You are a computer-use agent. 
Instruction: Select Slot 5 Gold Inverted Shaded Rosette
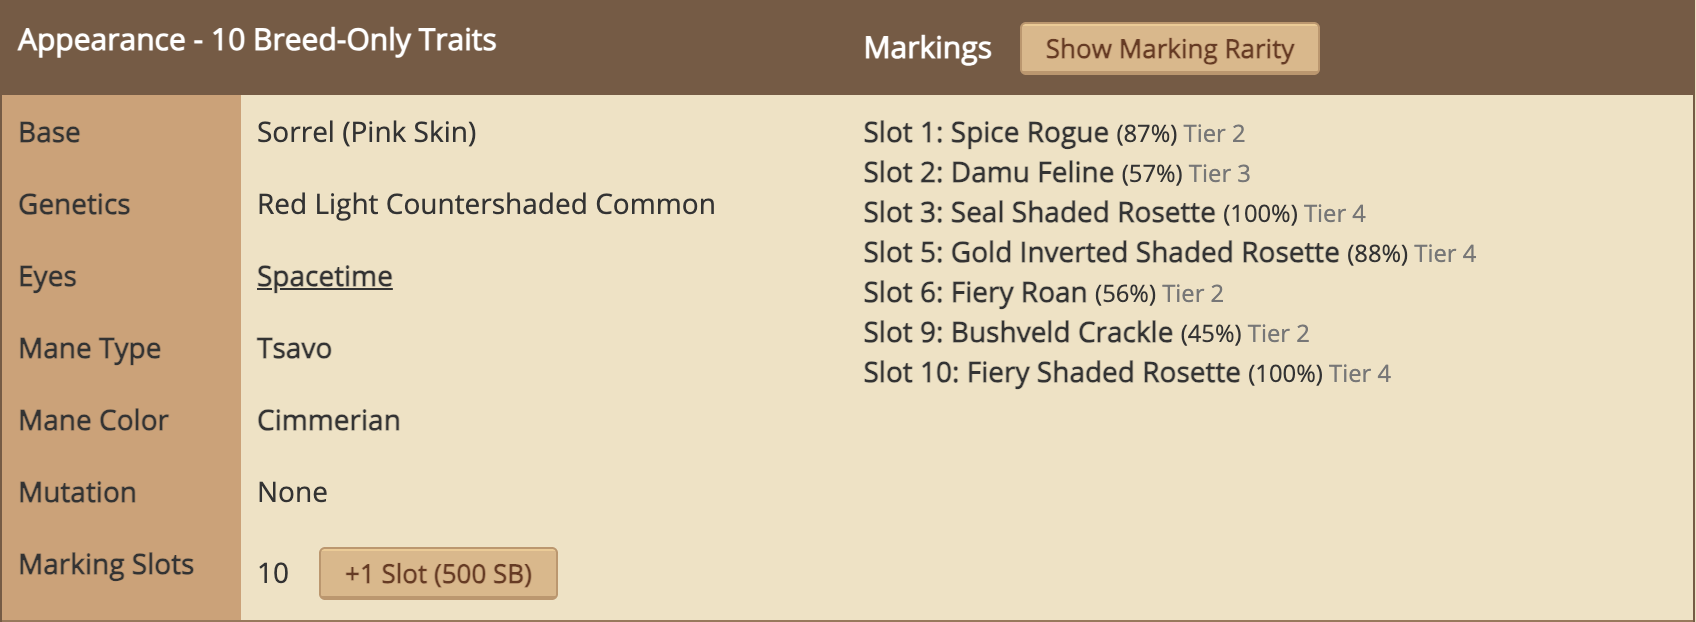click(x=1170, y=252)
